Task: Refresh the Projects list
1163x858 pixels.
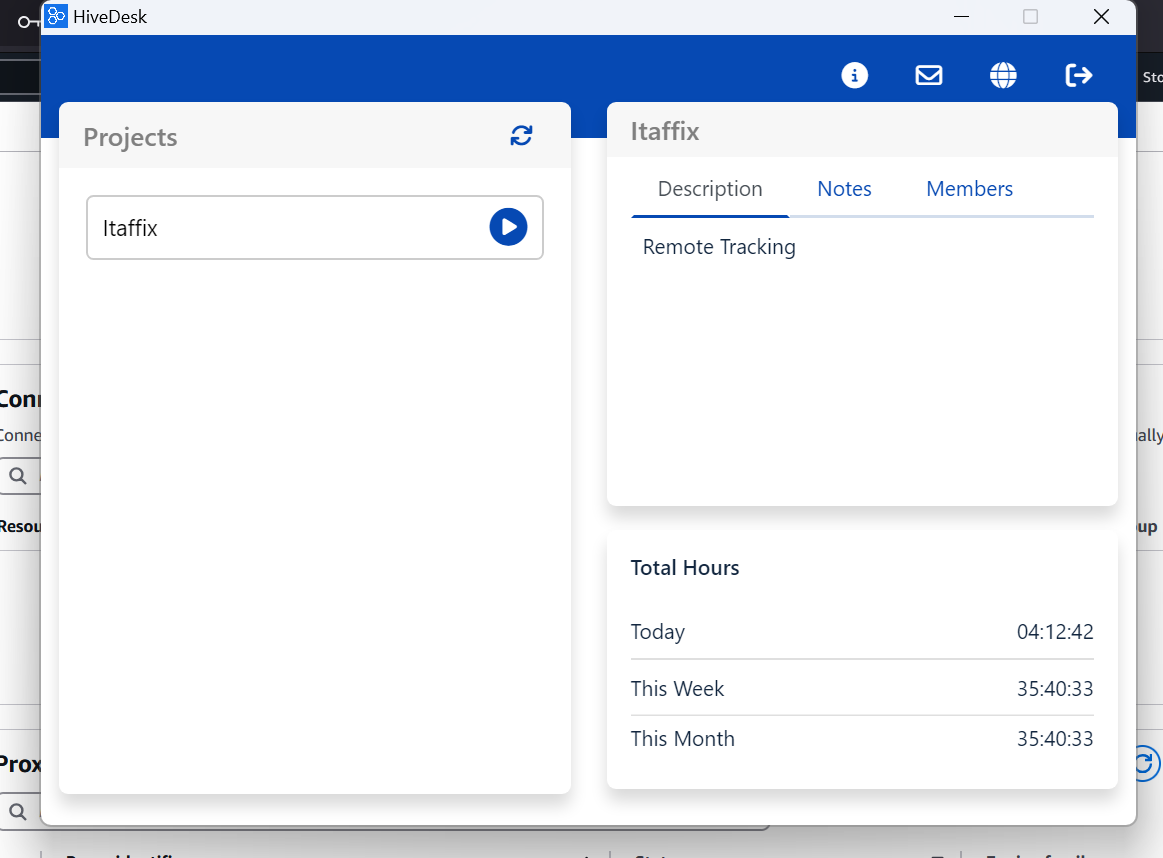Action: [x=521, y=136]
